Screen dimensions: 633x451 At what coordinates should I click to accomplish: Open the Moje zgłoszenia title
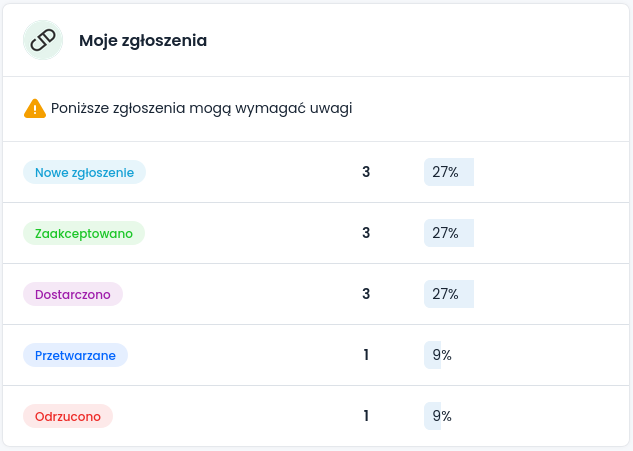[x=143, y=41]
